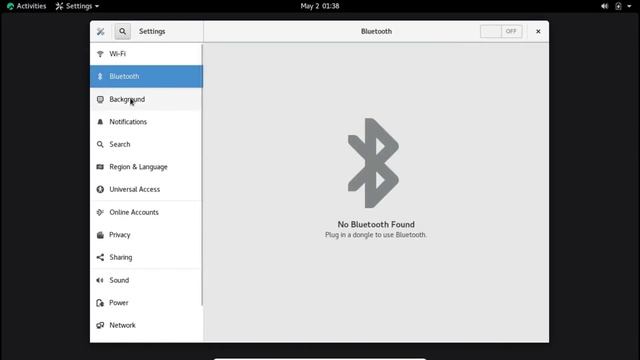Screen dimensions: 640x360
Task: Click the Sharing icon
Action: coord(100,257)
